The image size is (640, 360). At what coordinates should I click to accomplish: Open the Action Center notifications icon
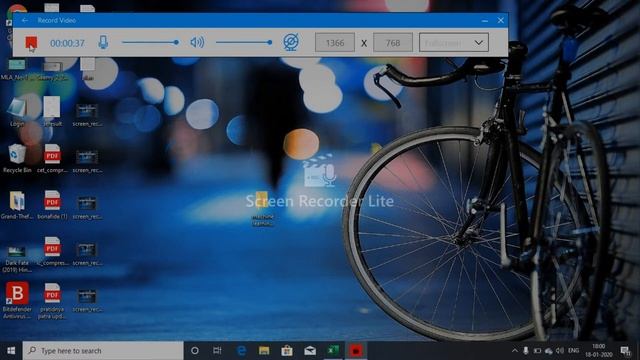625,351
